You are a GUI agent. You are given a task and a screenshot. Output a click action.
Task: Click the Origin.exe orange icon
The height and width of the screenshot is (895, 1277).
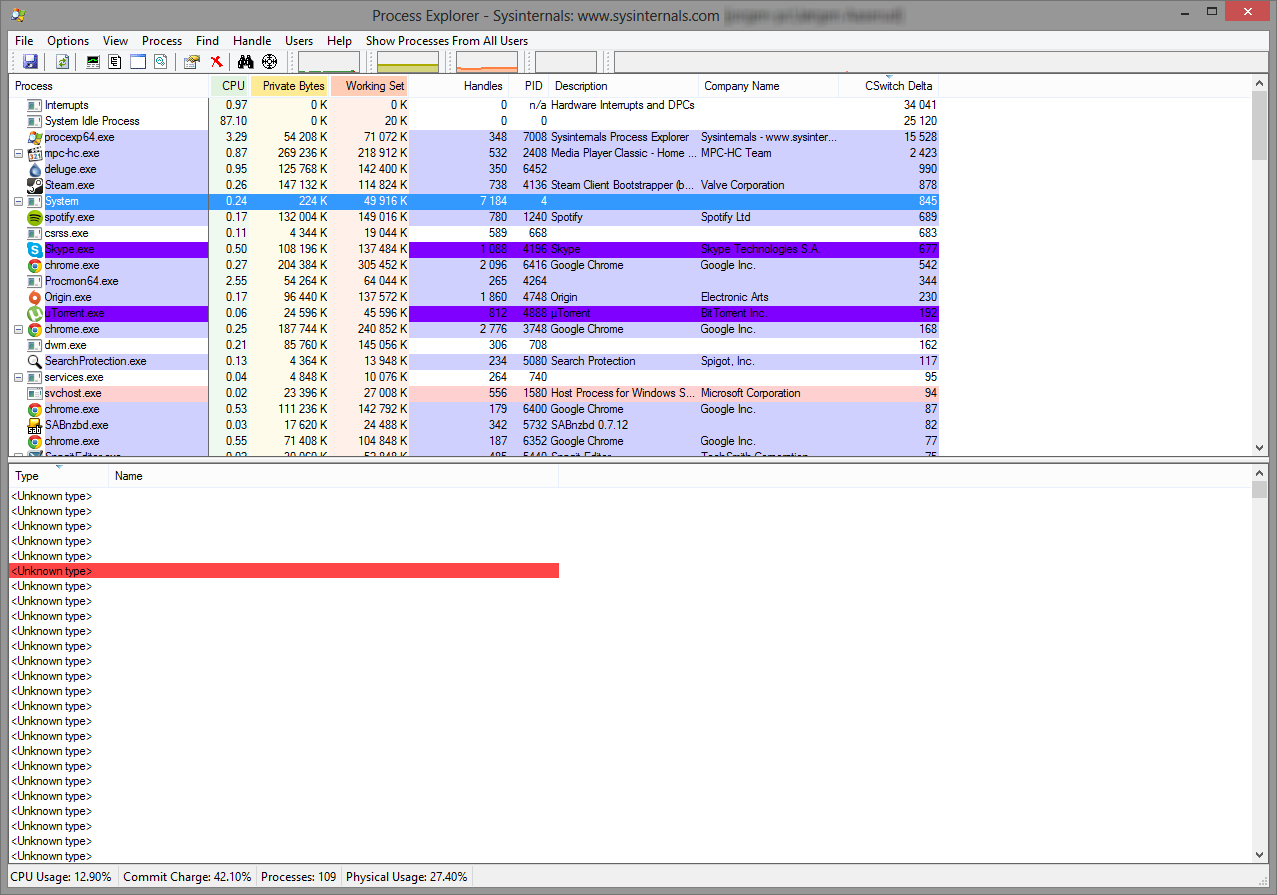[x=35, y=297]
